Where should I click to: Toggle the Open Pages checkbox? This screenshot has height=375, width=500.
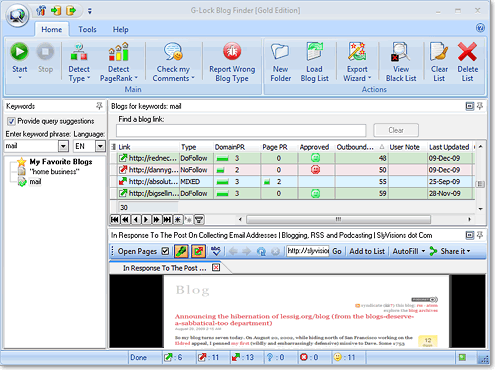165,251
